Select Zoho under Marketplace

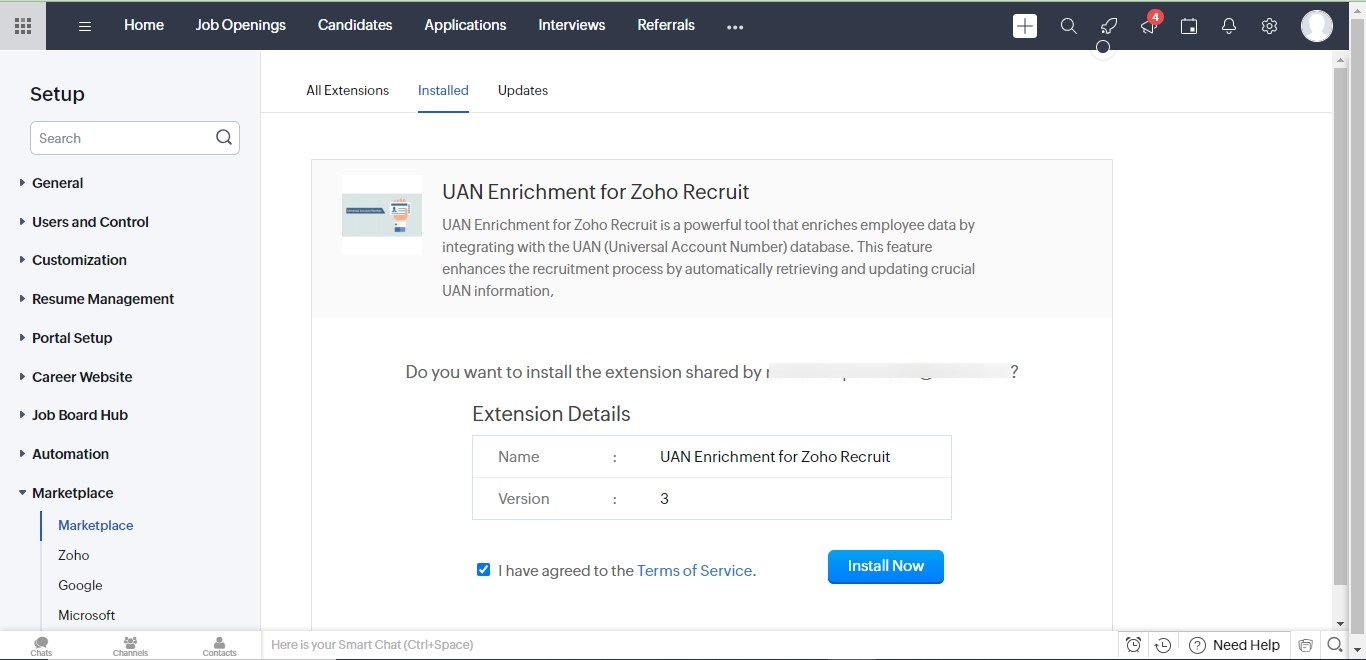[x=74, y=555]
